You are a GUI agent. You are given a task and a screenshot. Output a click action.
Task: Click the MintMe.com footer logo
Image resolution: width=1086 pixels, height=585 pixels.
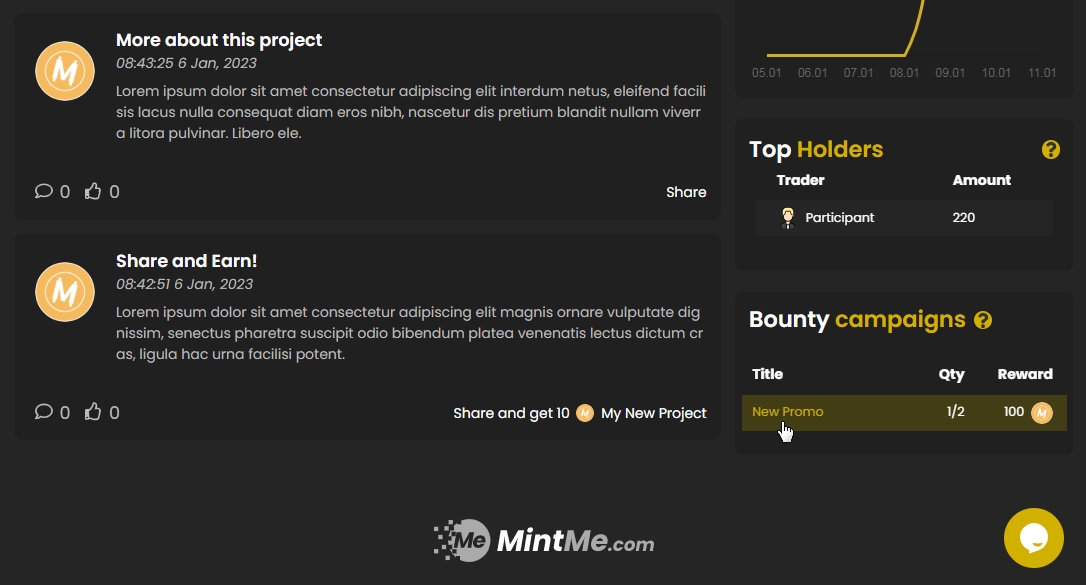pos(544,541)
